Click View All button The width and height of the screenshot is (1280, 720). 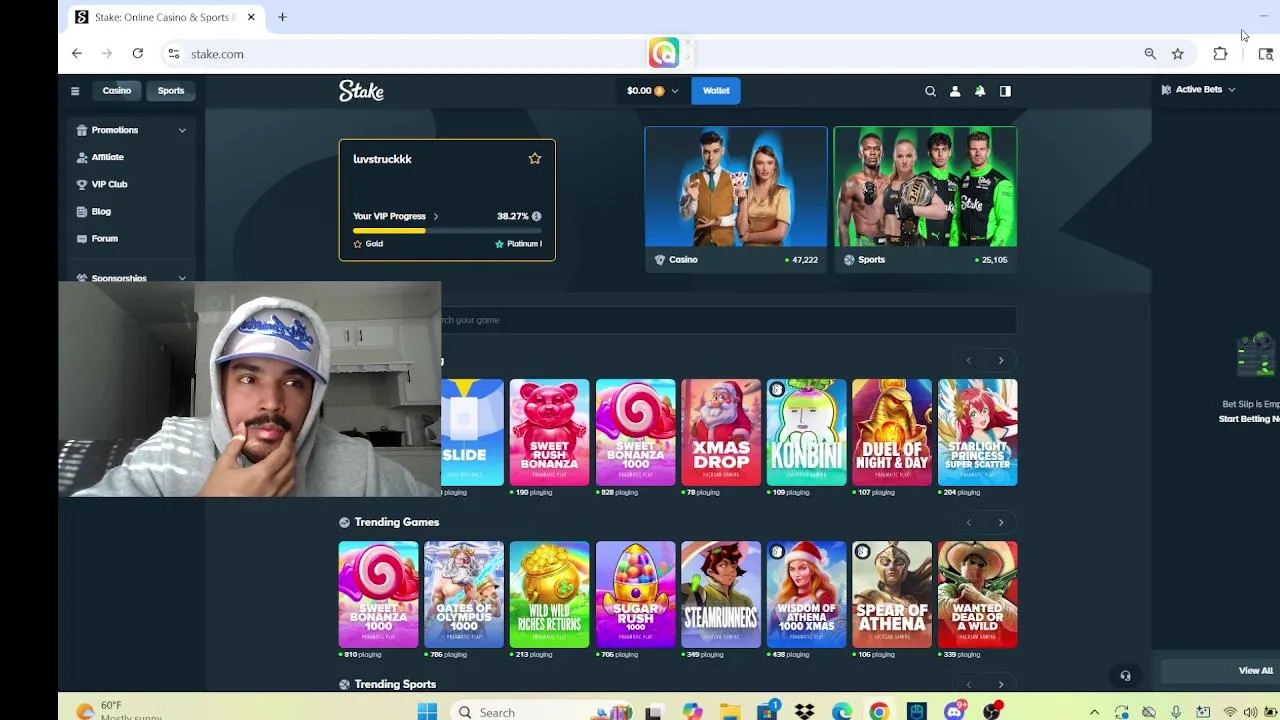click(x=1255, y=671)
